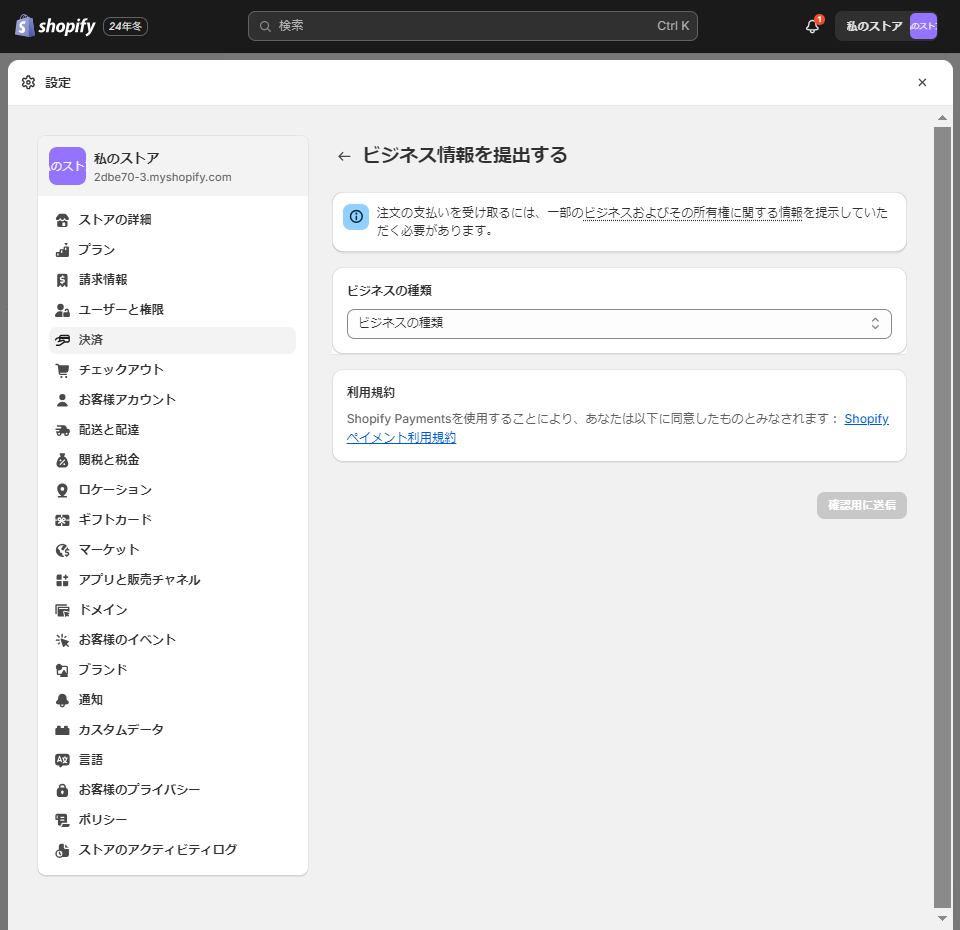Click the ポリシー document icon

pyautogui.click(x=62, y=820)
